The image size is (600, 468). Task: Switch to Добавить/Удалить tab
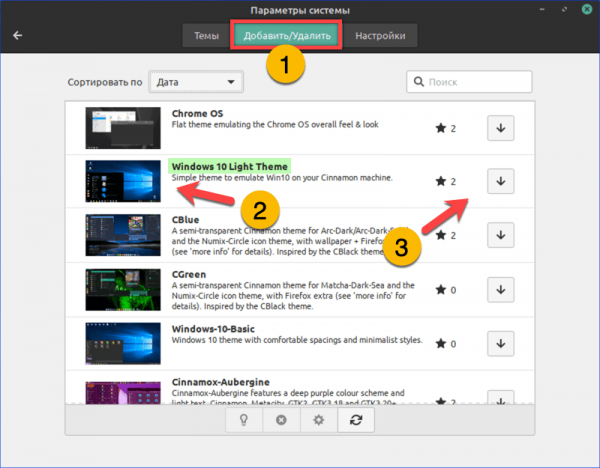coord(287,36)
